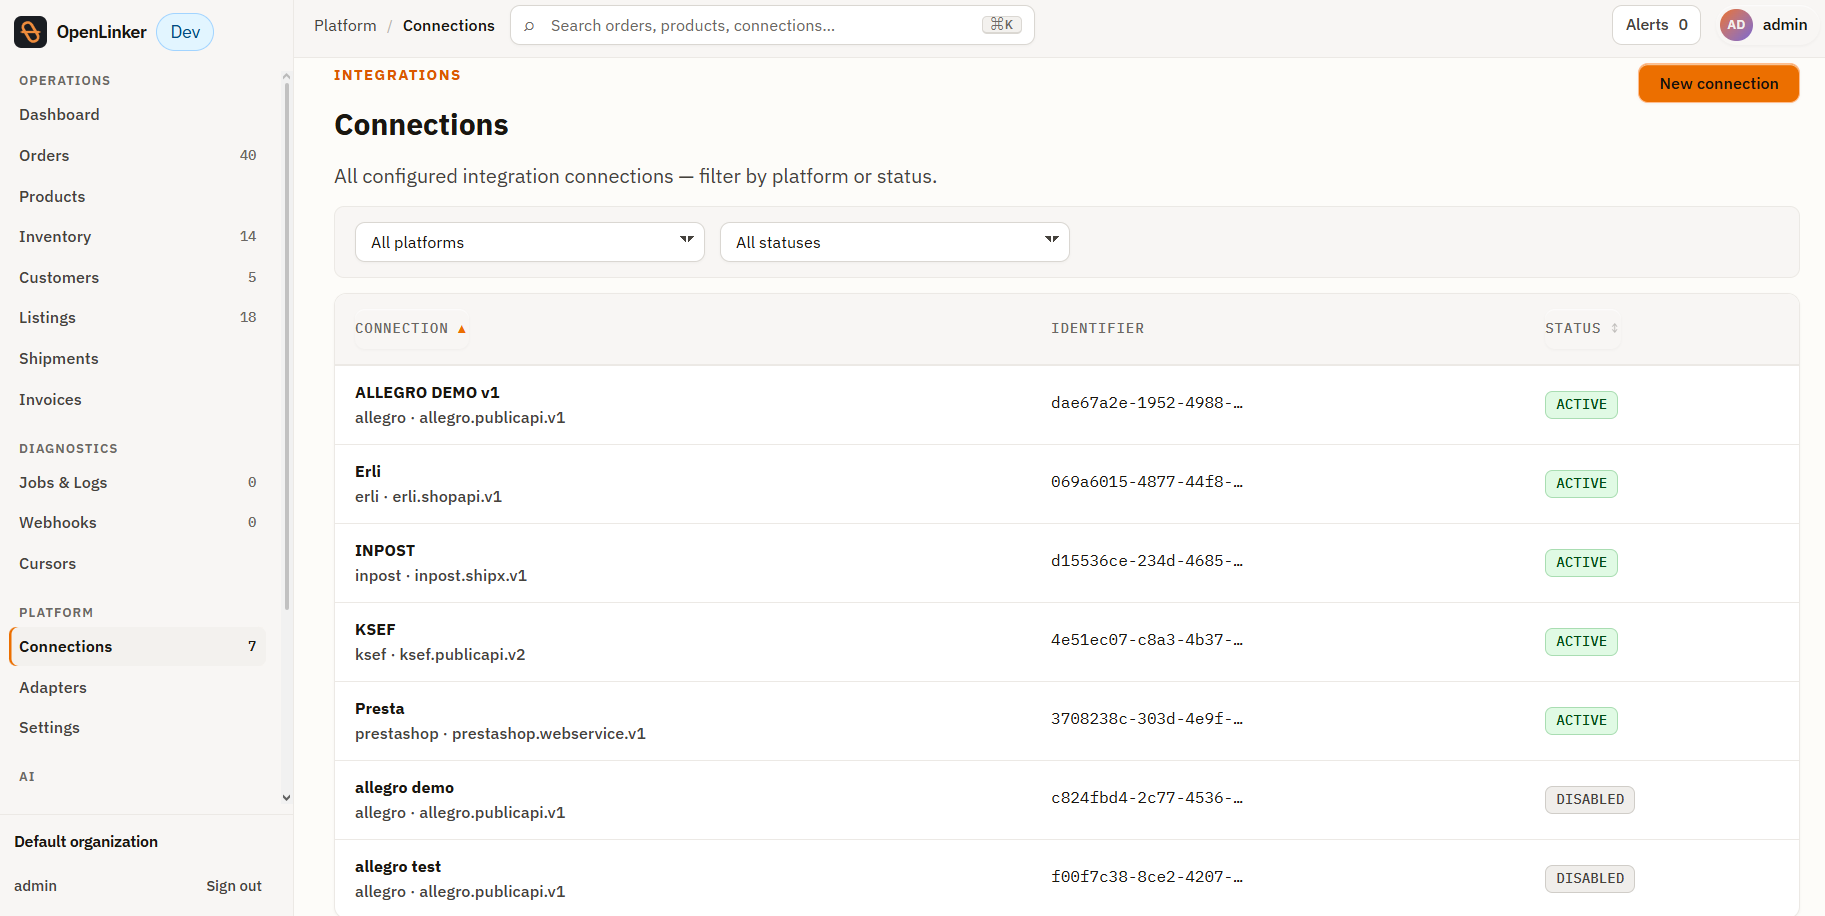Open the Dashboard menu item
Screen dimensions: 1825x916
tap(138, 115)
